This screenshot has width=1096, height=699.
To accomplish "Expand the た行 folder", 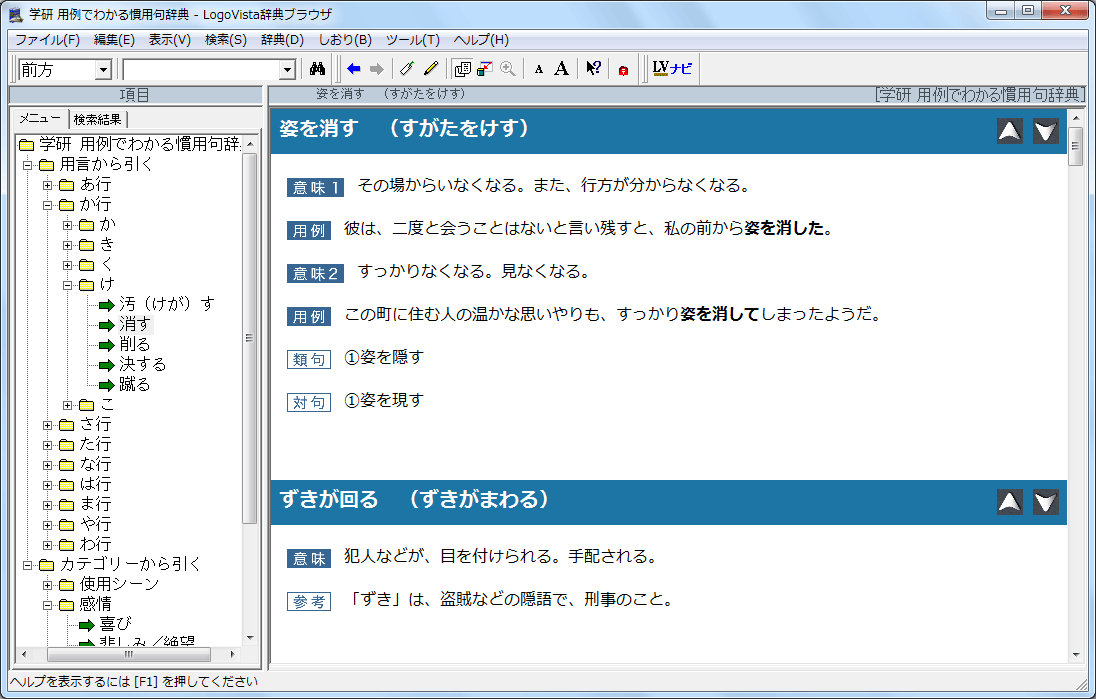I will click(48, 445).
